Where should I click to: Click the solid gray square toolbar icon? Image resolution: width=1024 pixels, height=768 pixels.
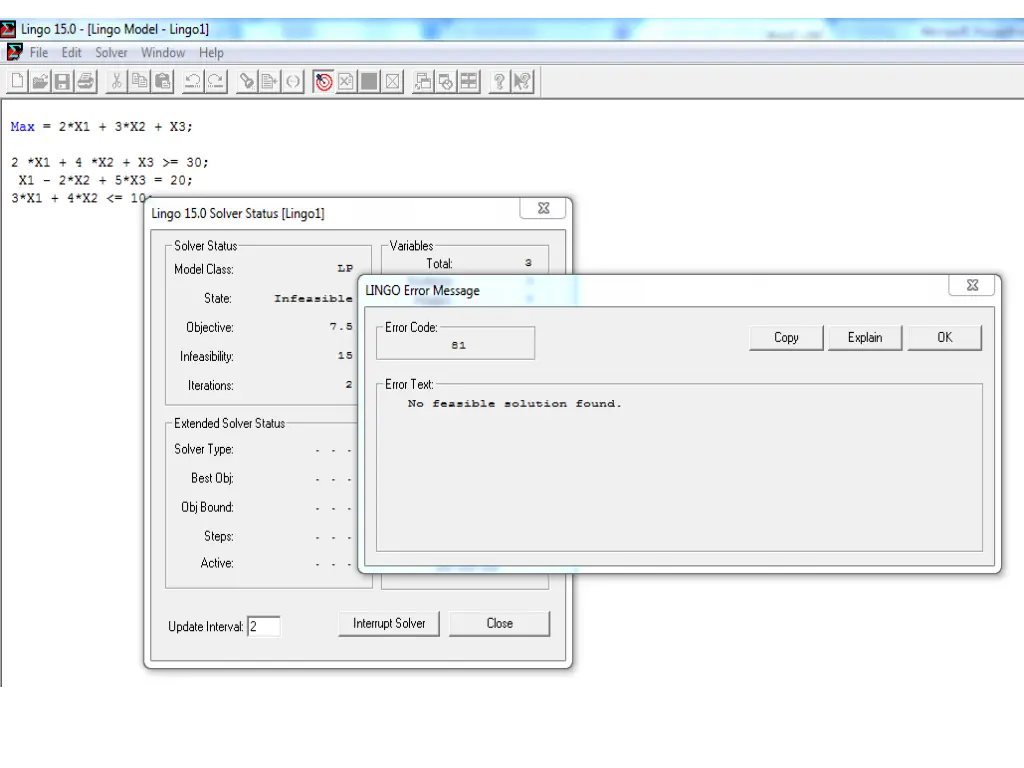tap(369, 82)
